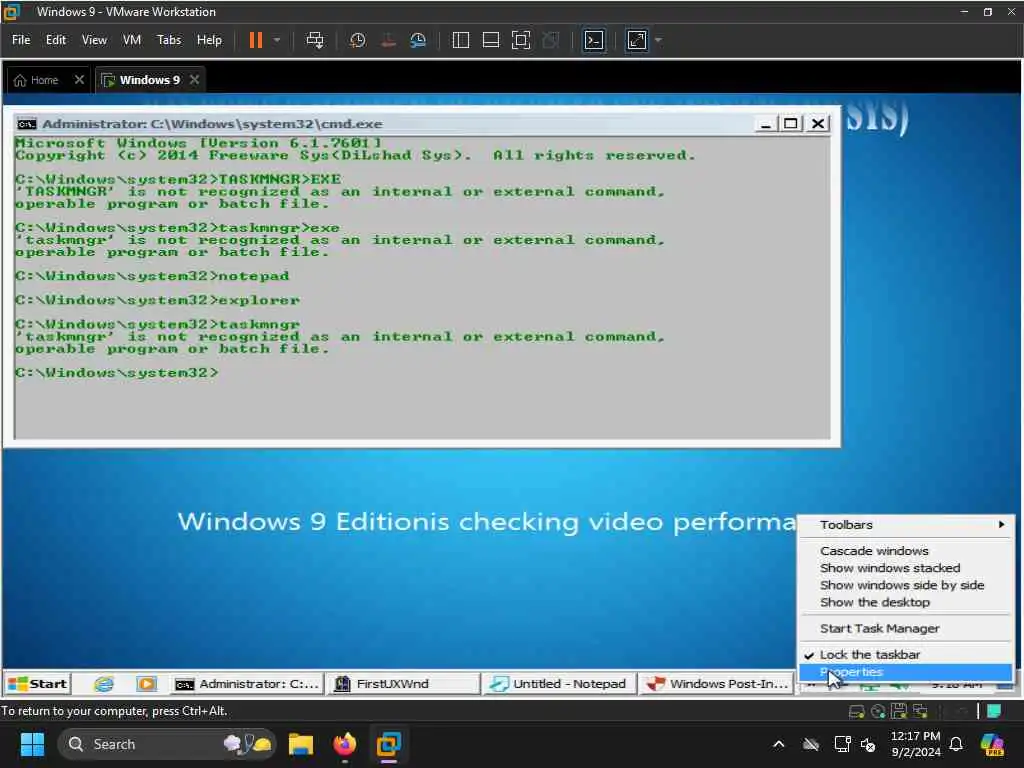
Task: Toggle Lock the taskbar checkmark
Action: pos(906,654)
